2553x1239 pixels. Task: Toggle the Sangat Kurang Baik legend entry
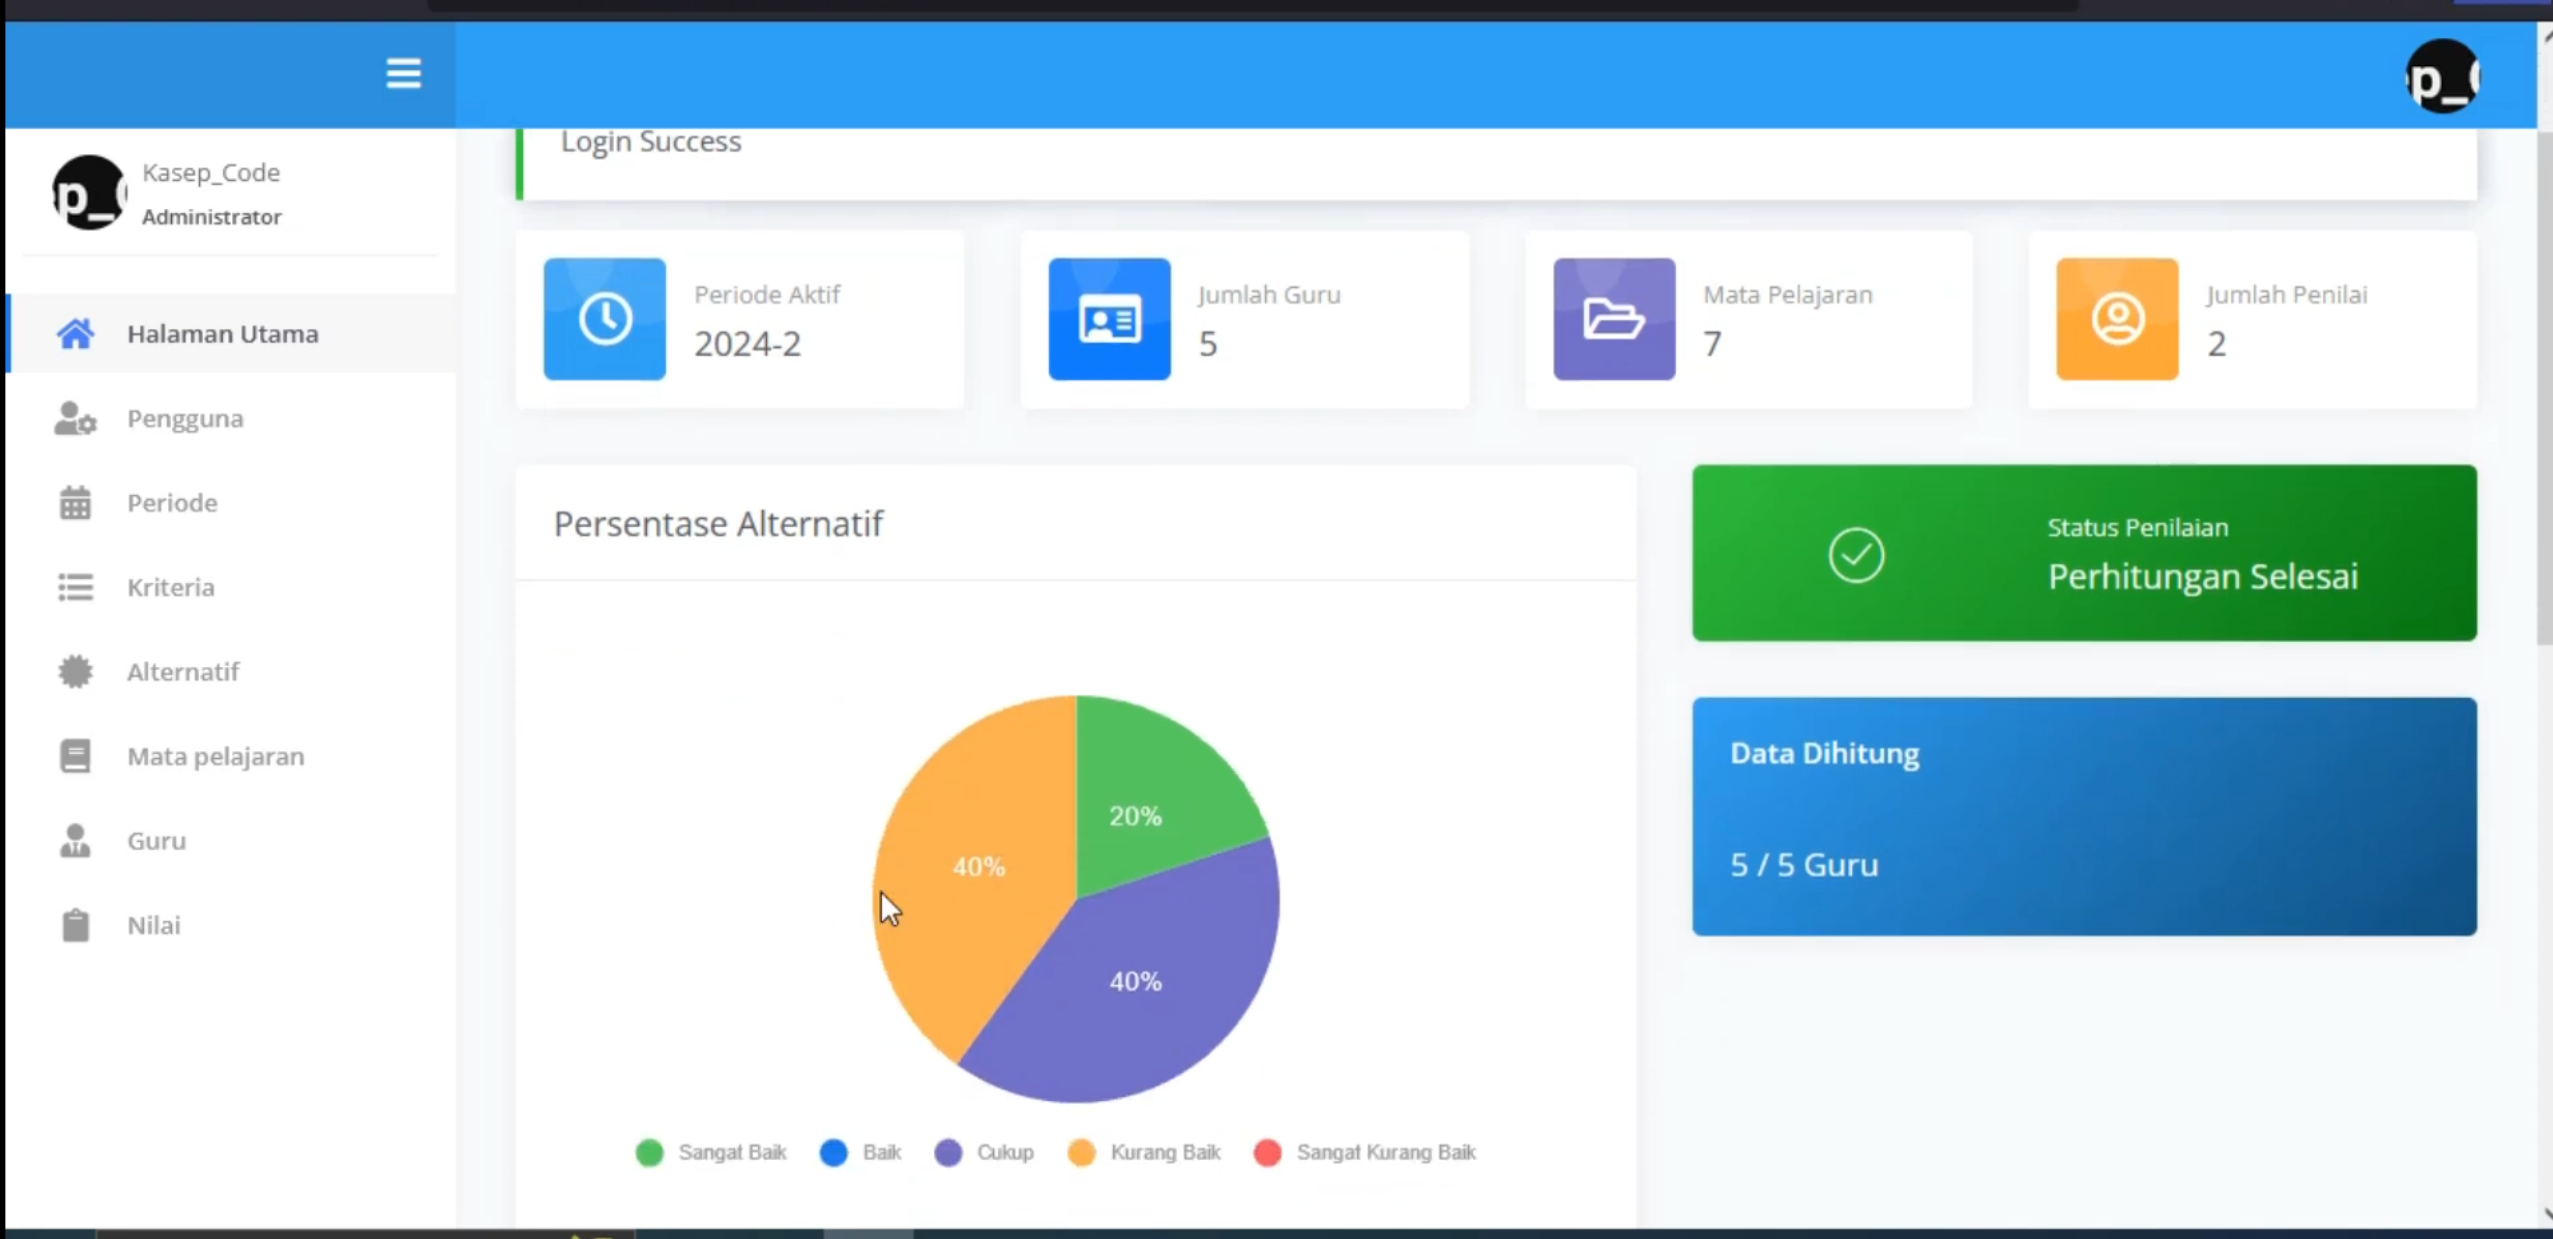click(1364, 1152)
